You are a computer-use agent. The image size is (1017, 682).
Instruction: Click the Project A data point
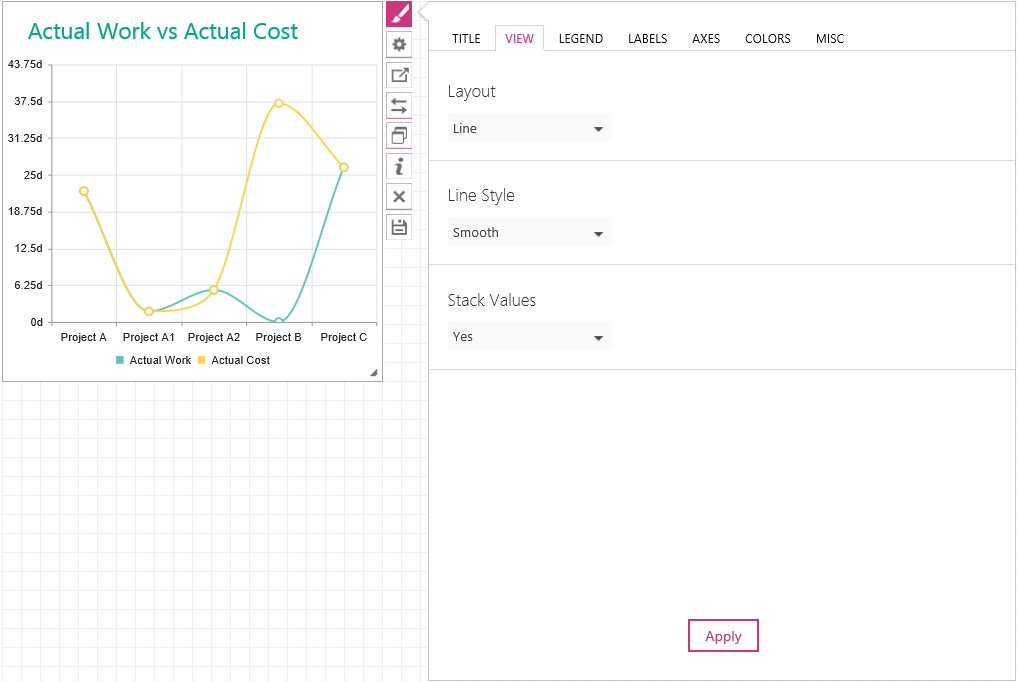click(84, 191)
